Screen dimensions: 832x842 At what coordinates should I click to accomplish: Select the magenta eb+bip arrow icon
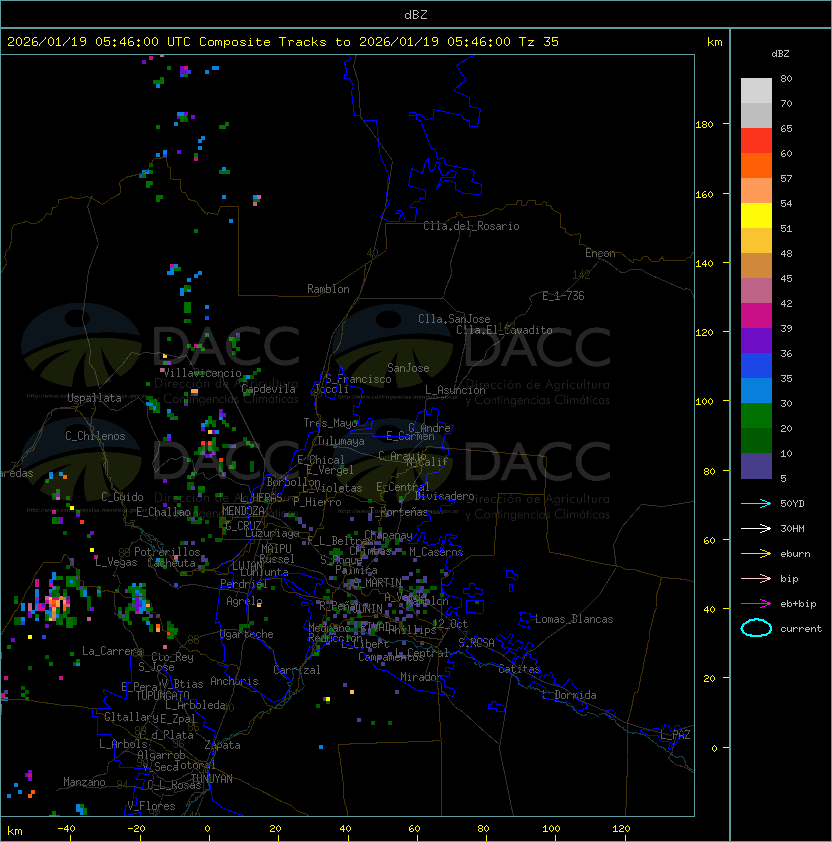[x=756, y=603]
